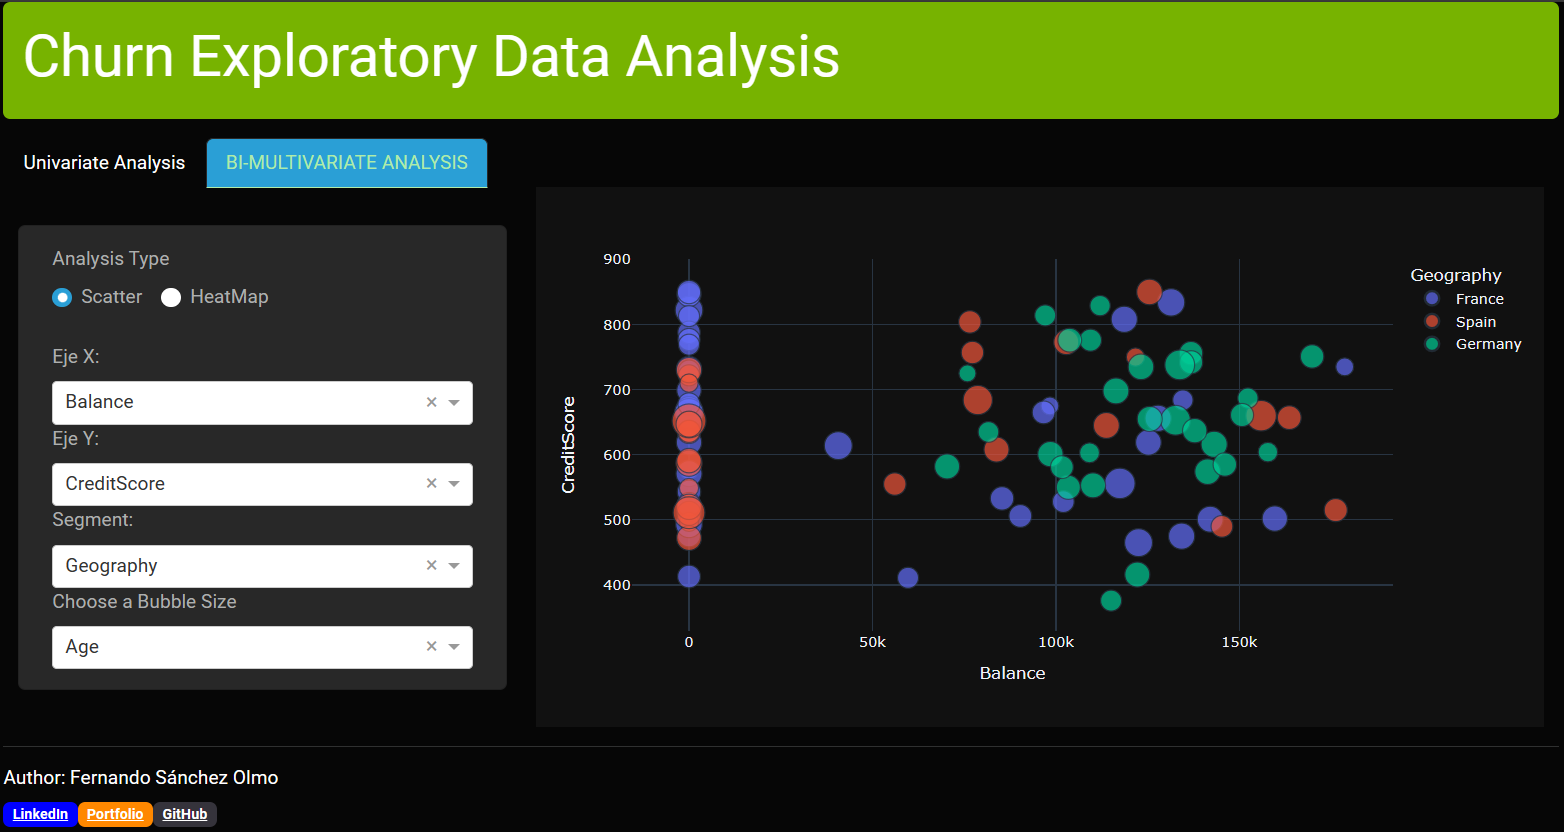Toggle the Spain legend marker
1564x832 pixels.
1432,321
